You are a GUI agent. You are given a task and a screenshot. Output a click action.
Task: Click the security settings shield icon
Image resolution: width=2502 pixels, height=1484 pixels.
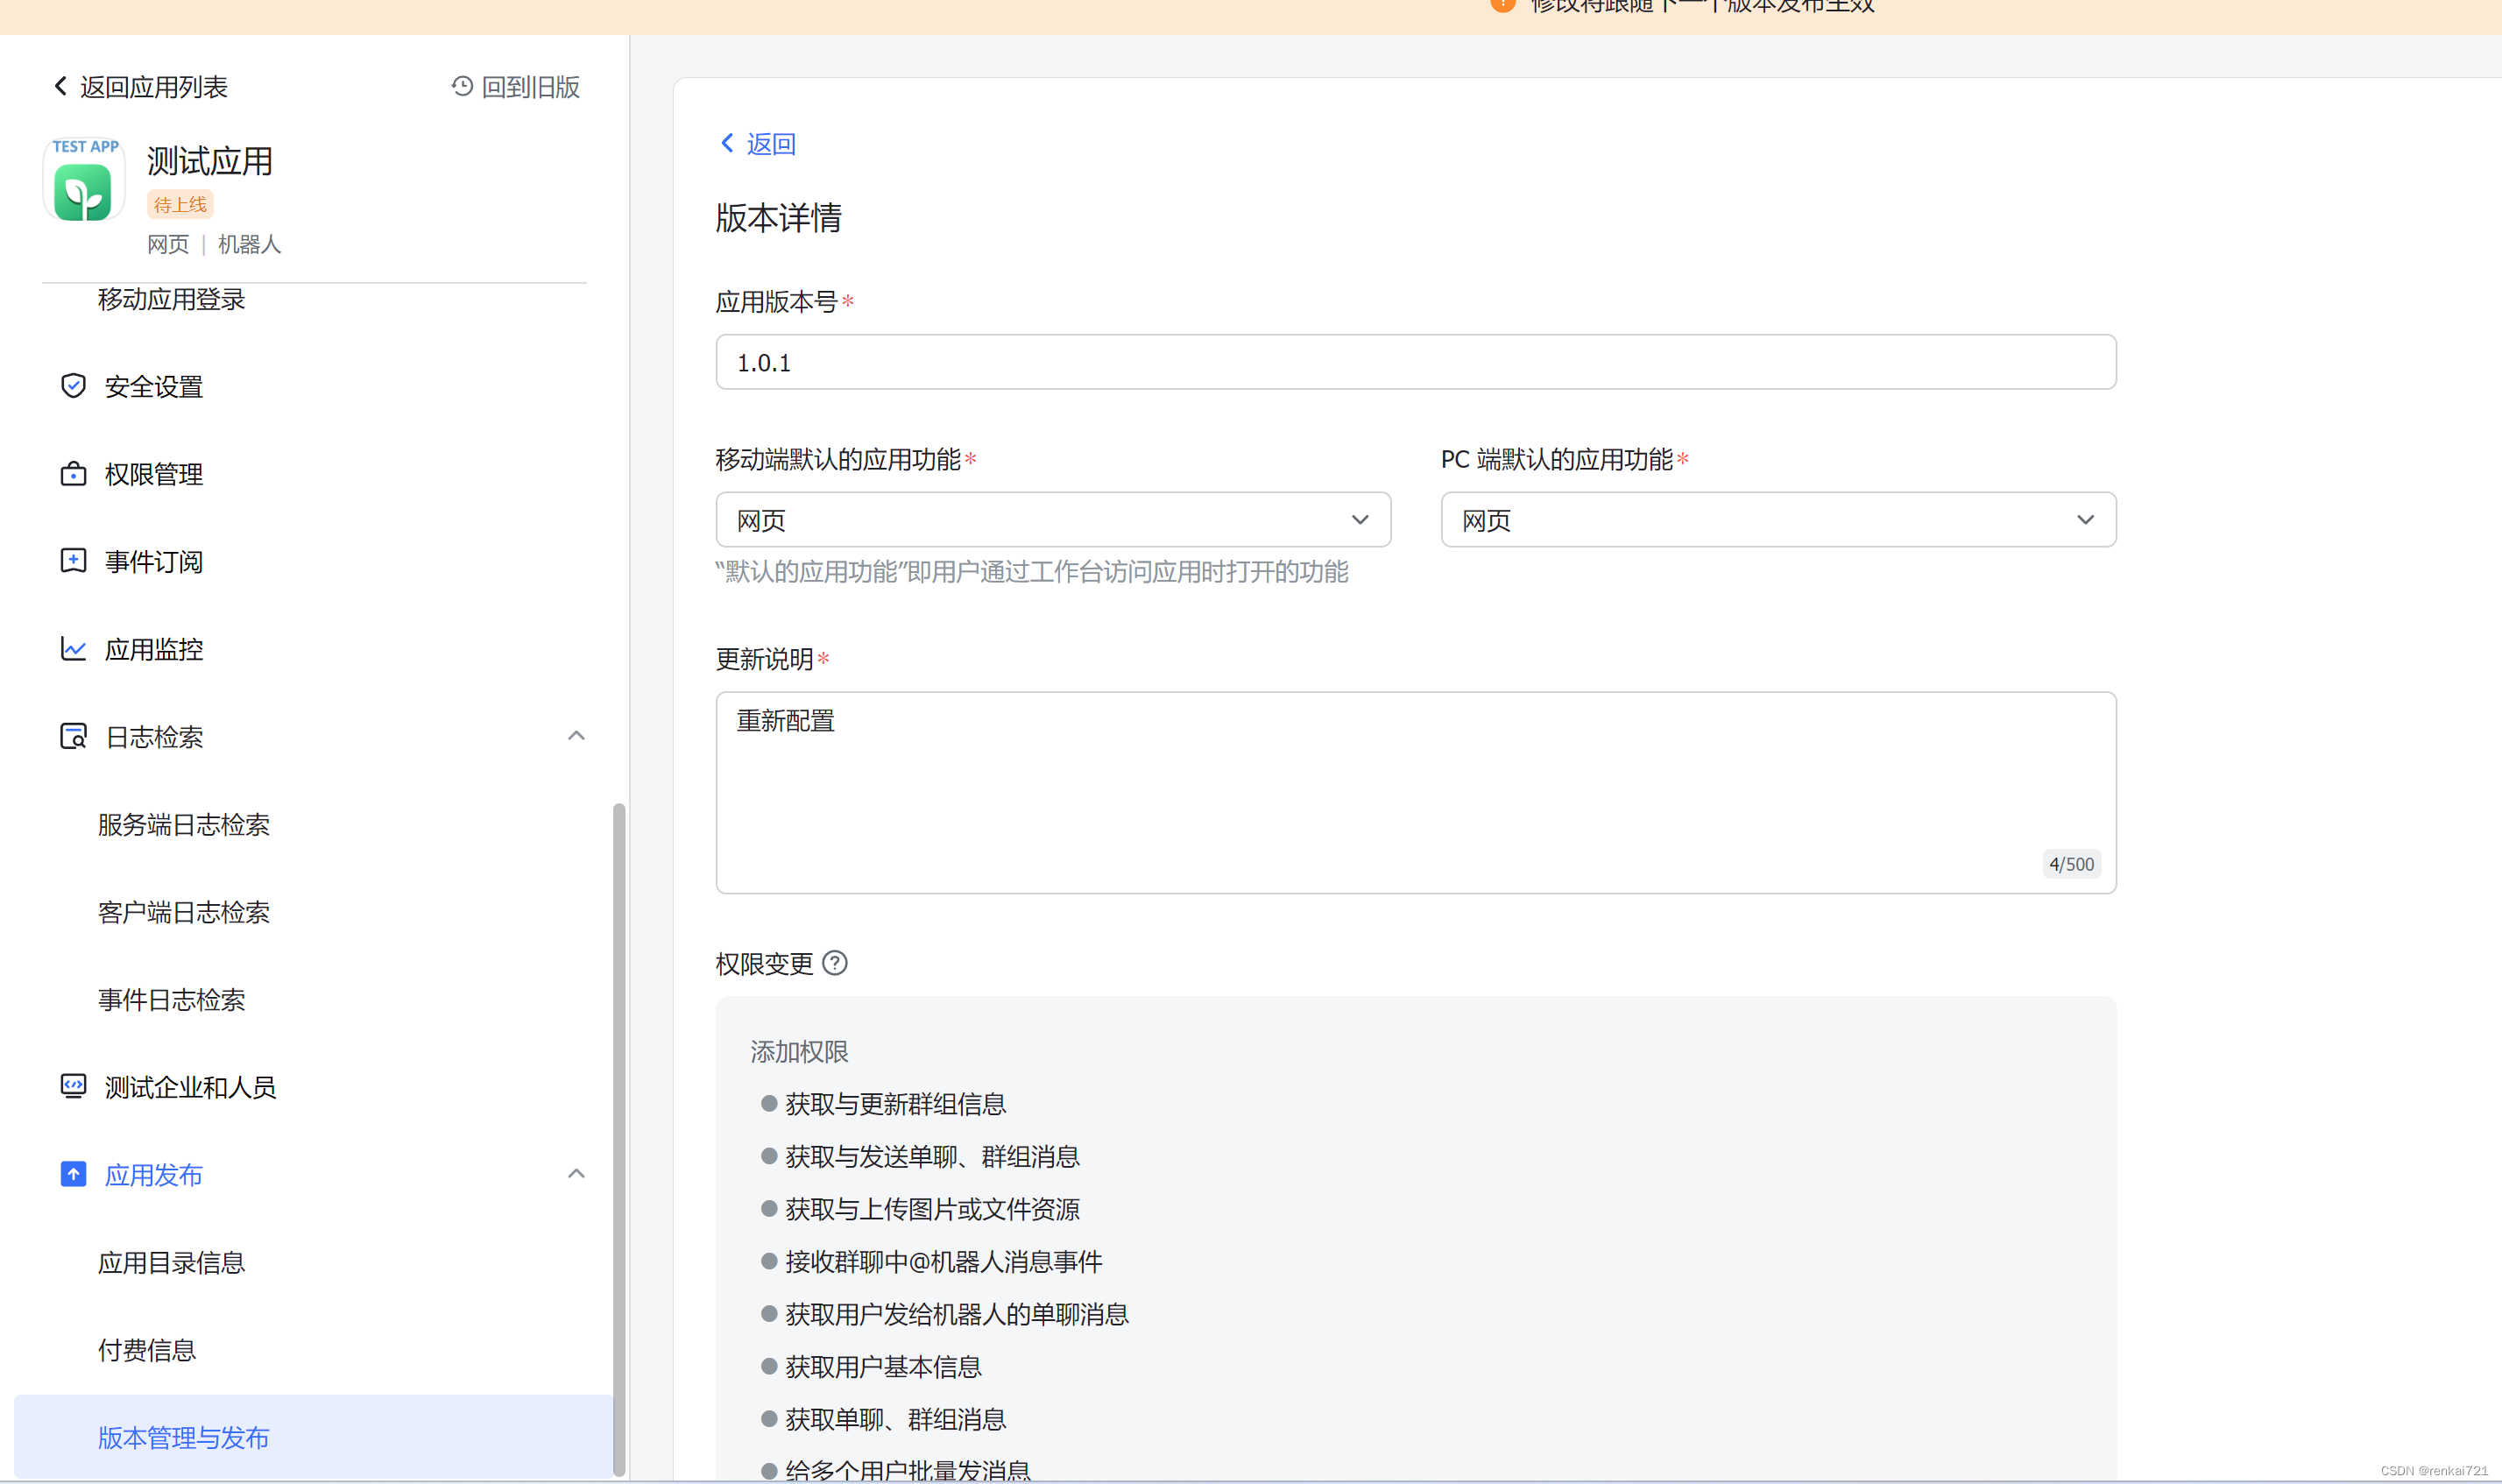coord(73,386)
